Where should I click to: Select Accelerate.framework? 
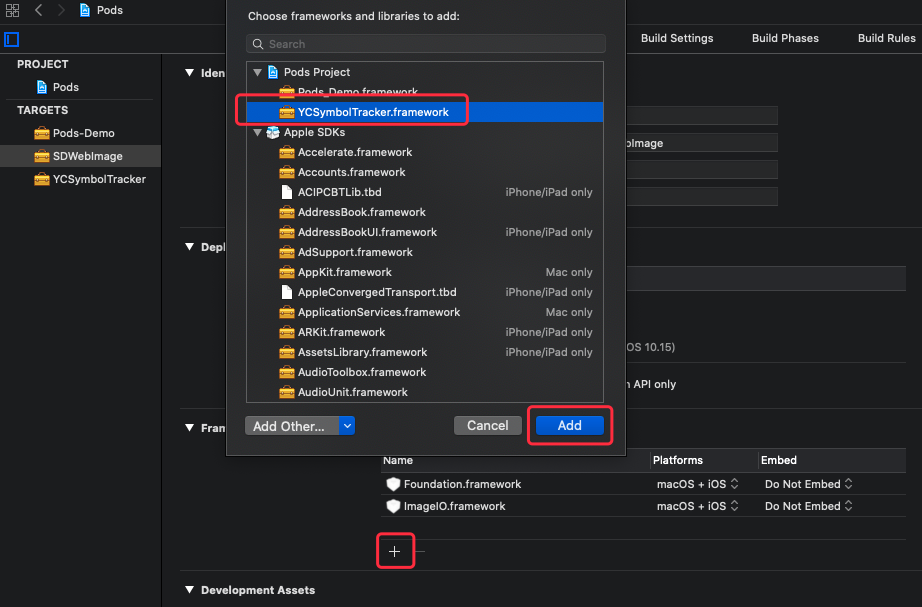[x=425, y=152]
